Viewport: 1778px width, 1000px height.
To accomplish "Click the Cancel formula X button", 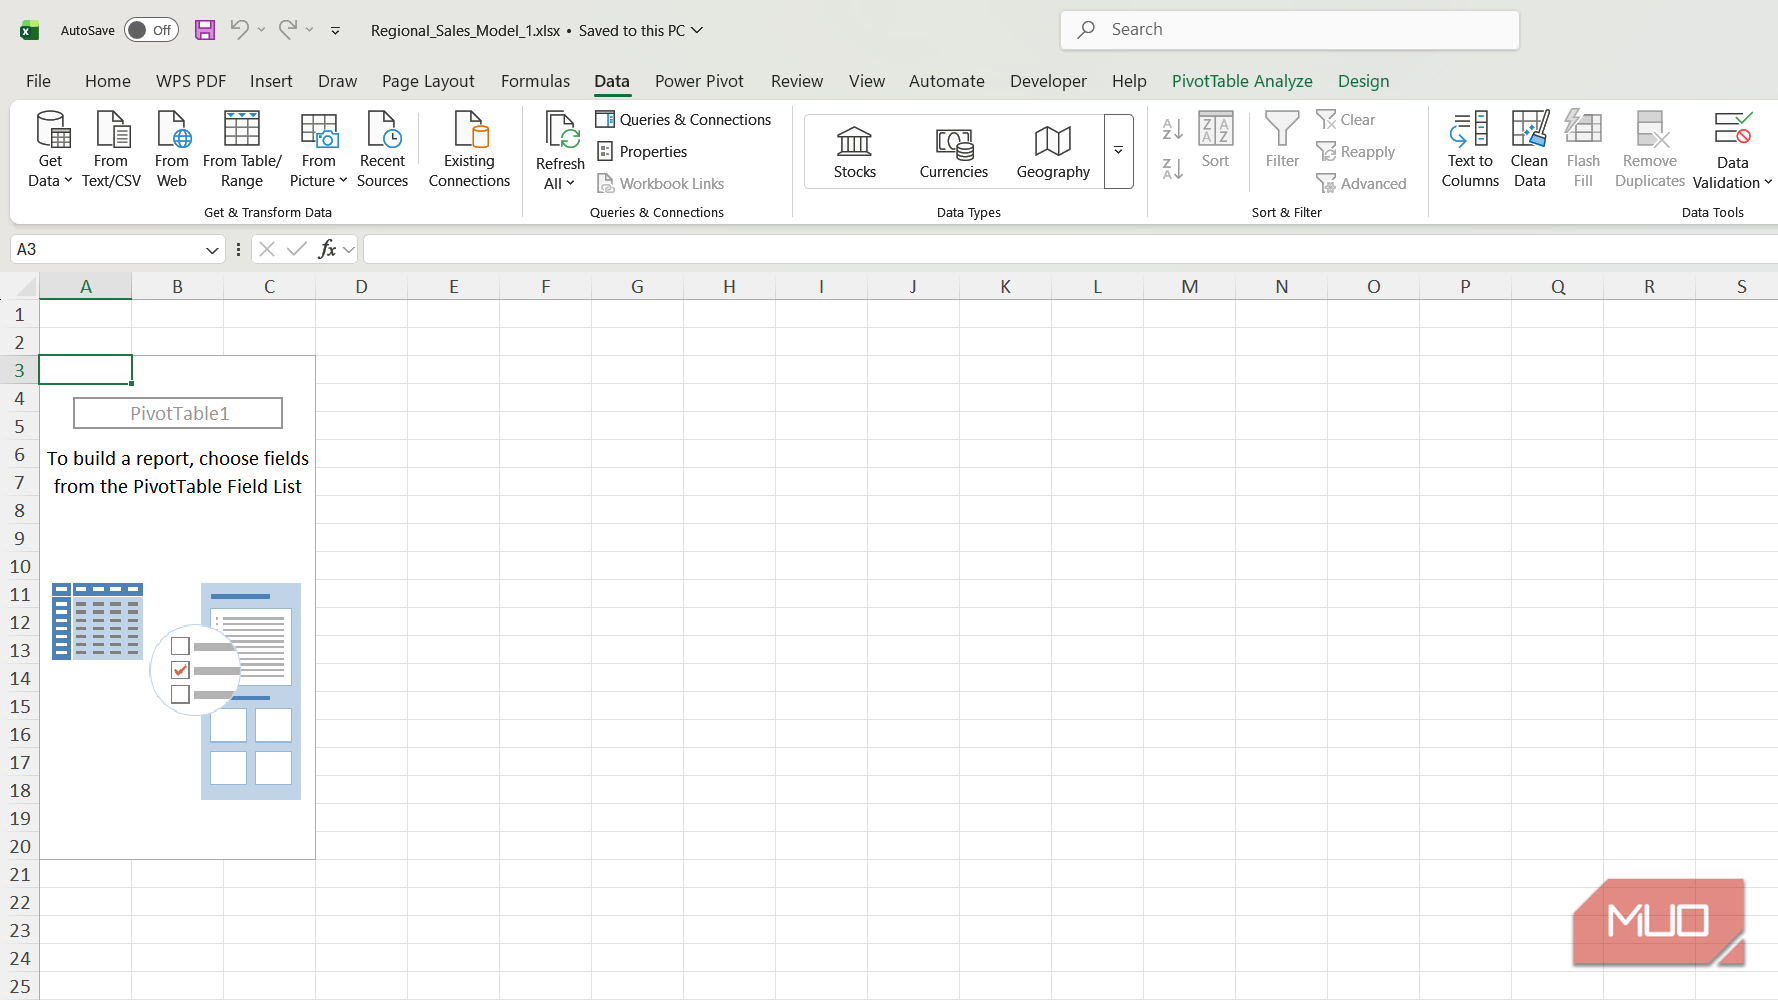I will (267, 250).
